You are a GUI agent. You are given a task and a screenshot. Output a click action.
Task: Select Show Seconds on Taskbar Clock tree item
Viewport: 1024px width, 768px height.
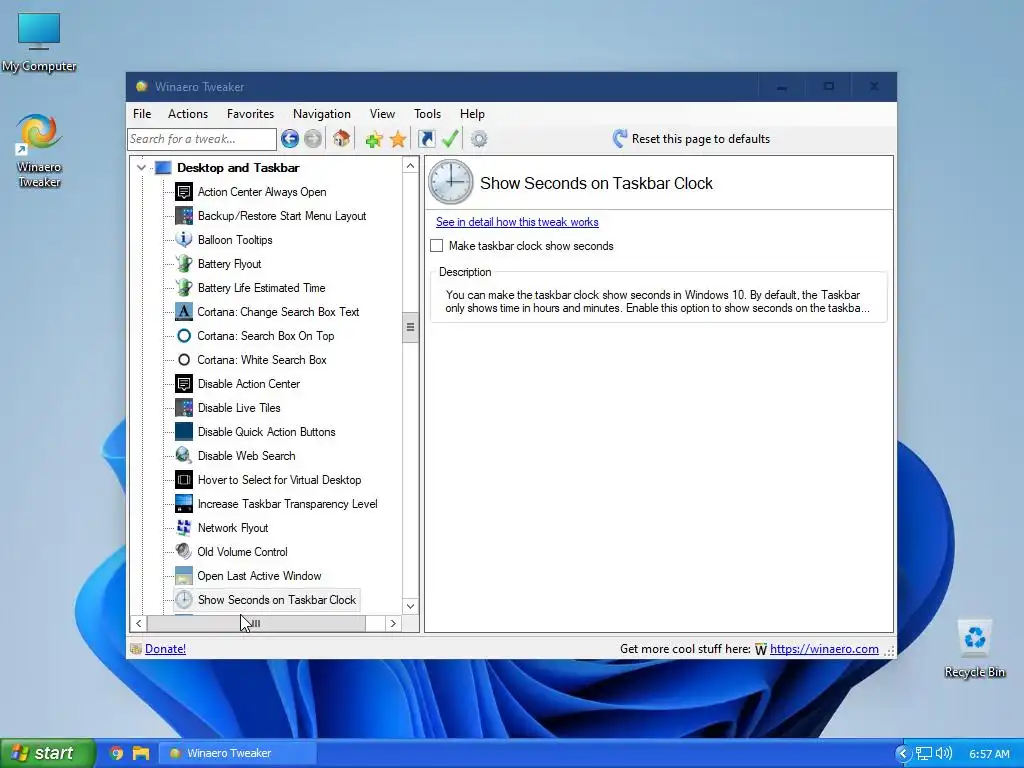[277, 600]
